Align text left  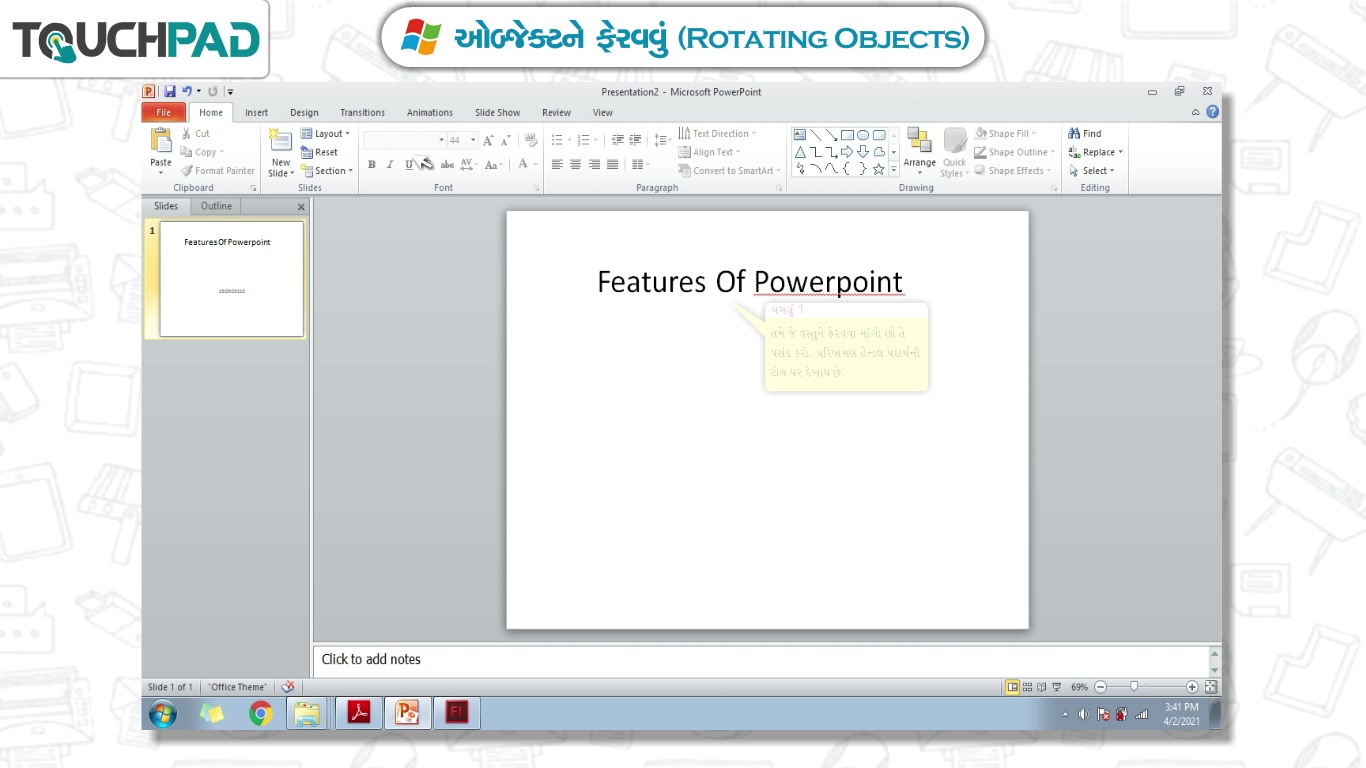point(557,165)
